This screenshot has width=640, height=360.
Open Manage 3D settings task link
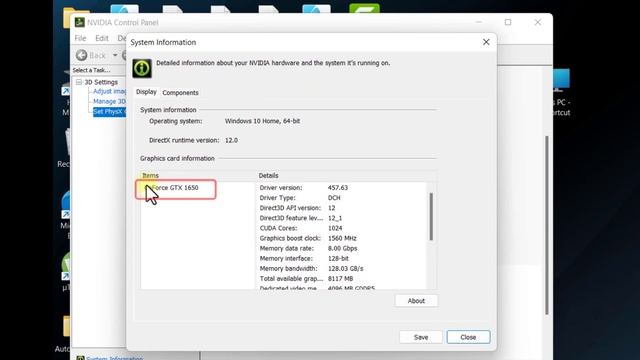(109, 101)
